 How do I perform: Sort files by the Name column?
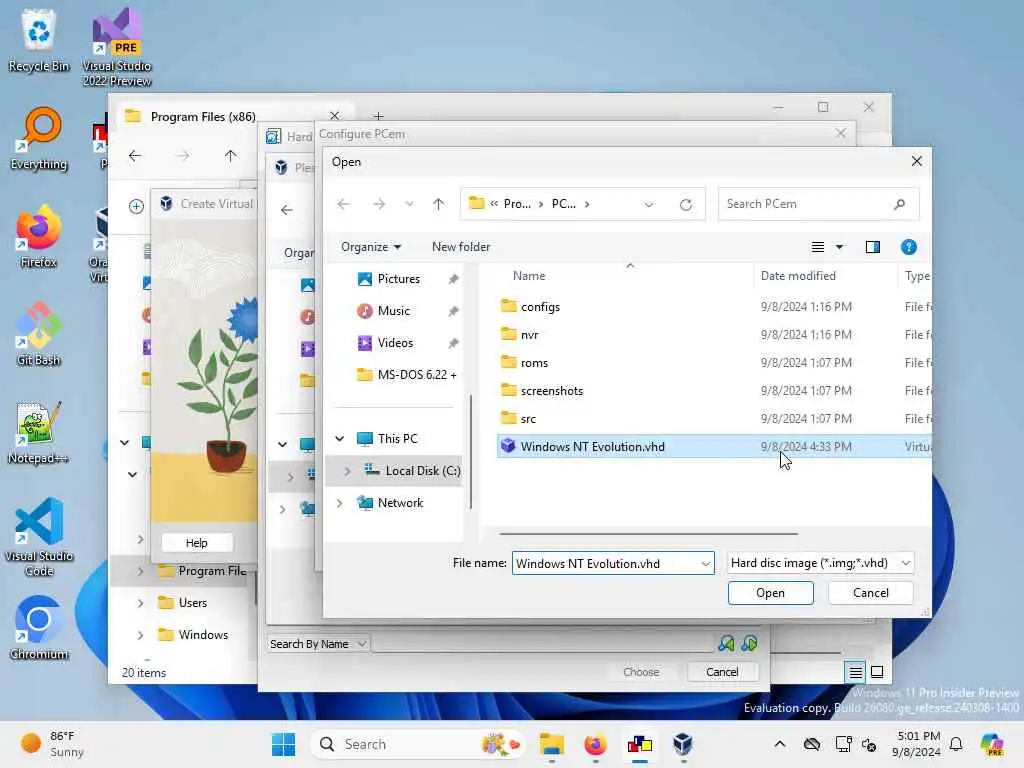coord(529,276)
